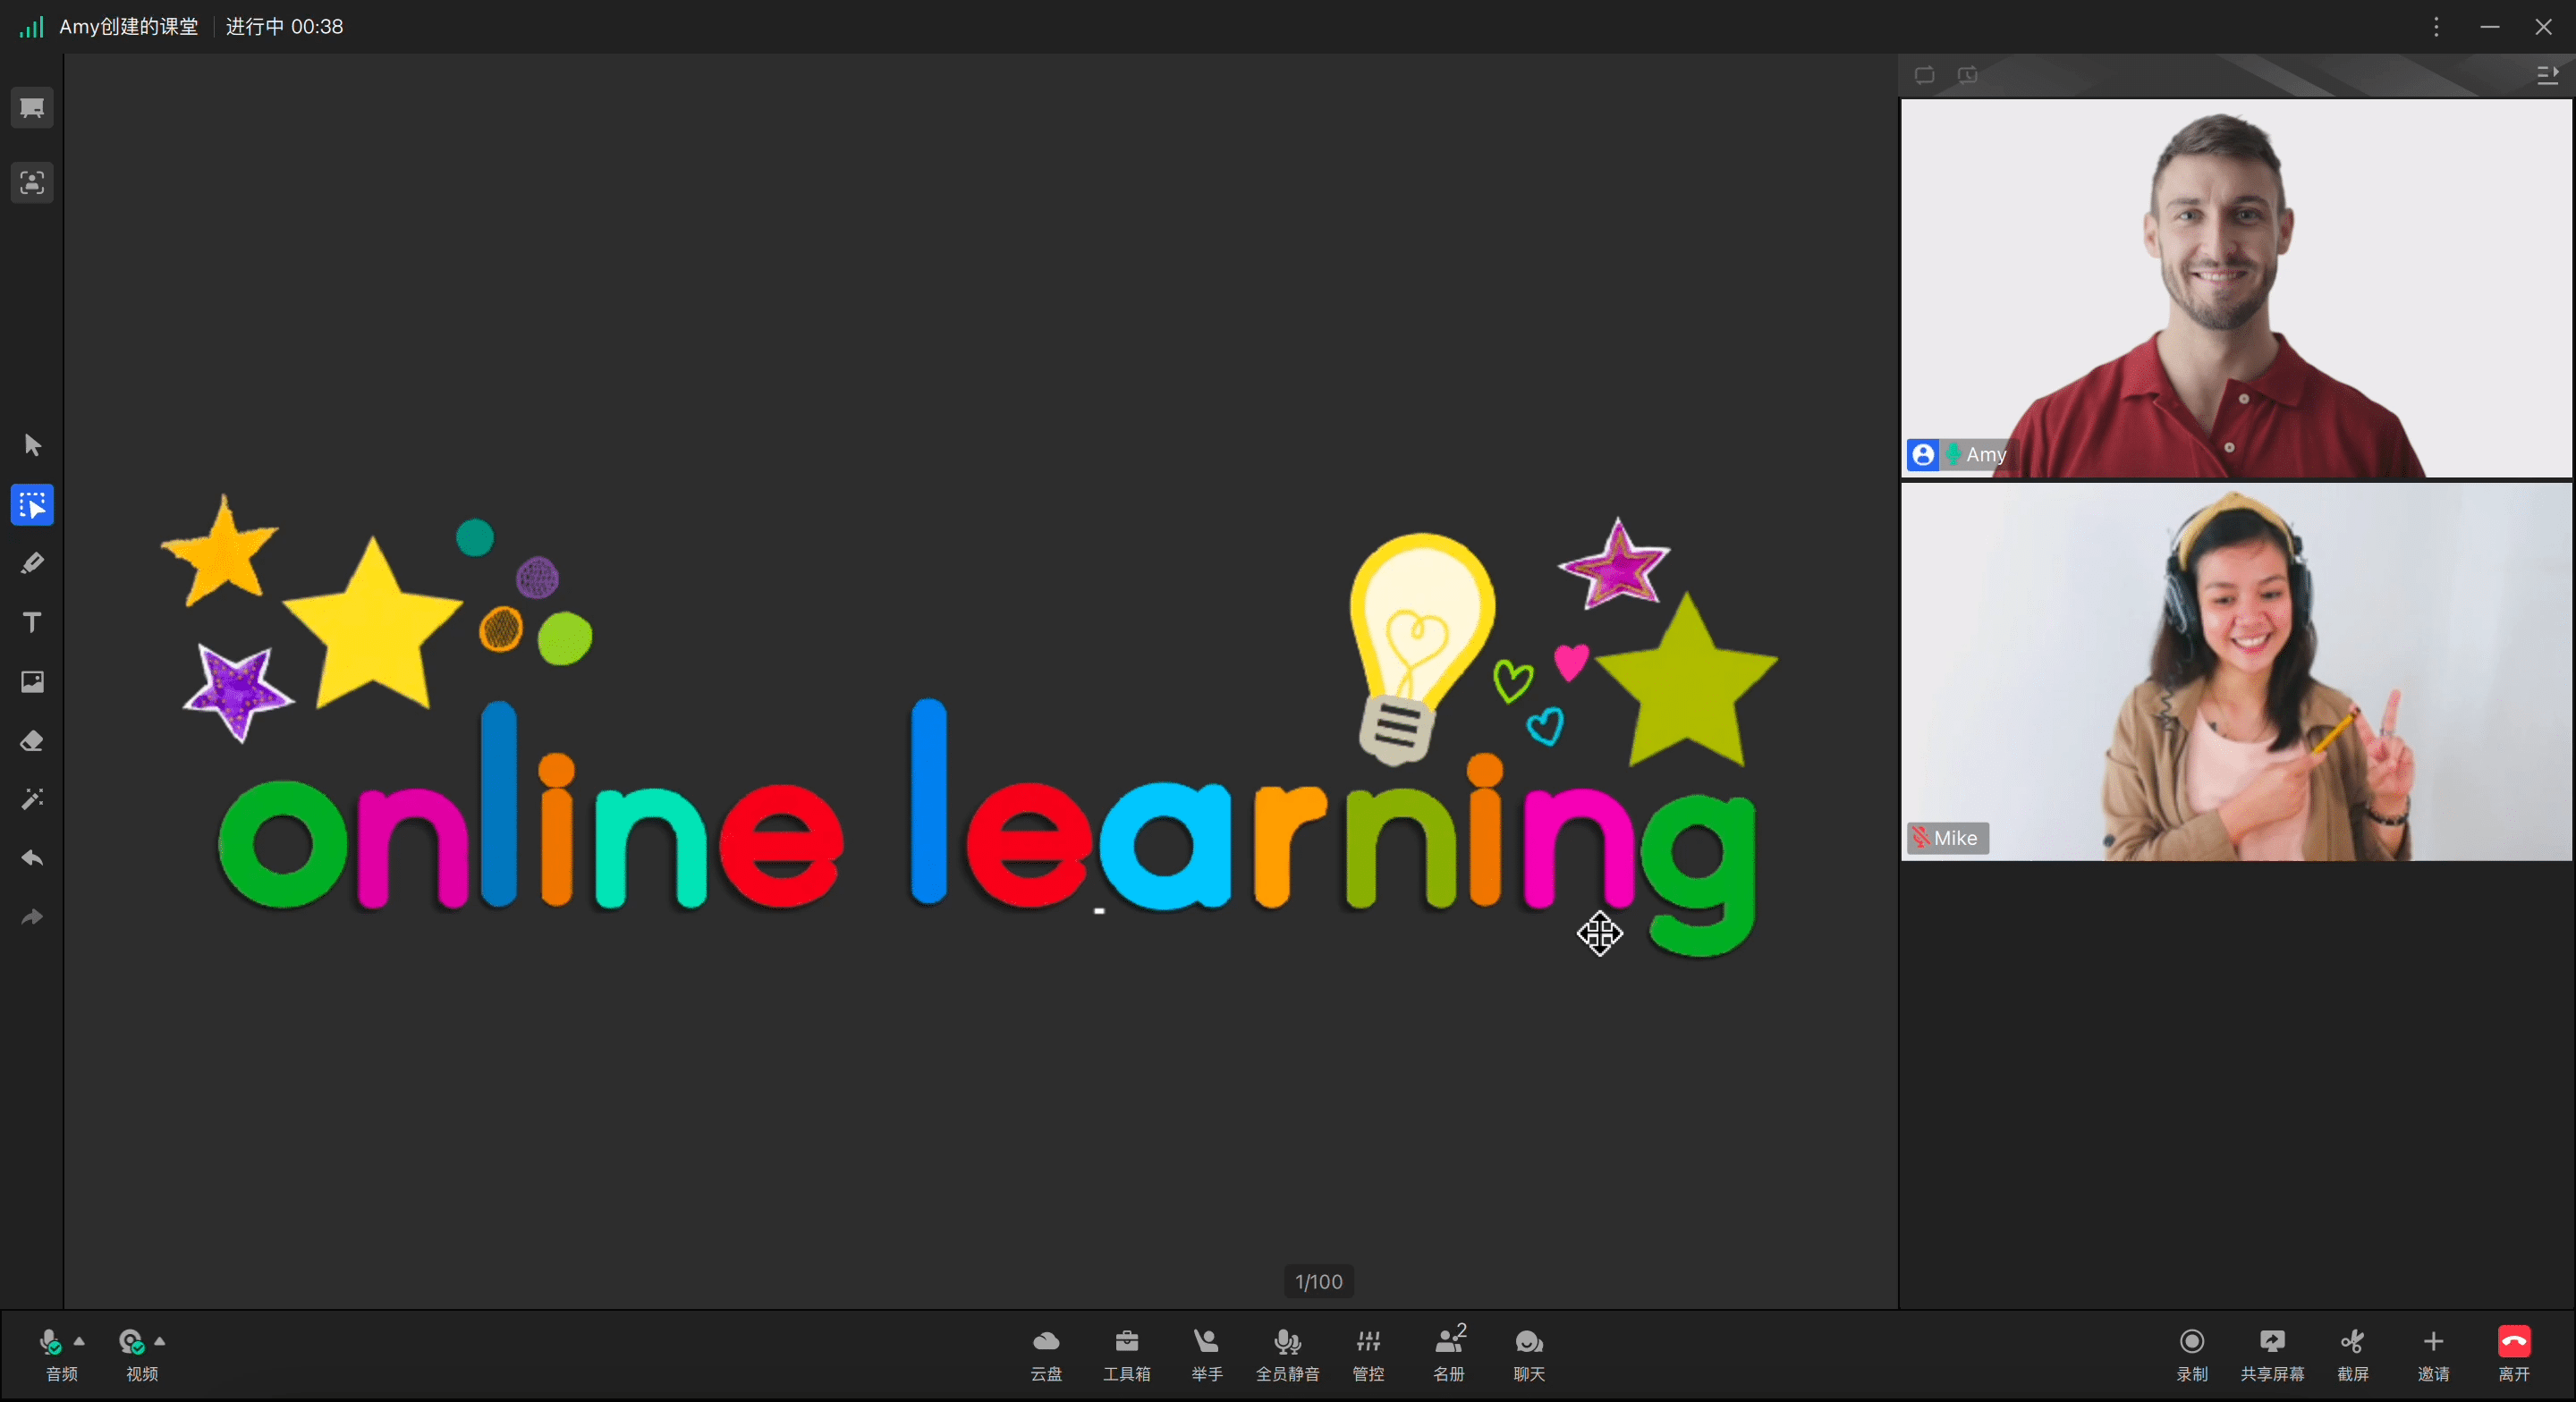Open the 管控 control settings

click(x=1368, y=1355)
